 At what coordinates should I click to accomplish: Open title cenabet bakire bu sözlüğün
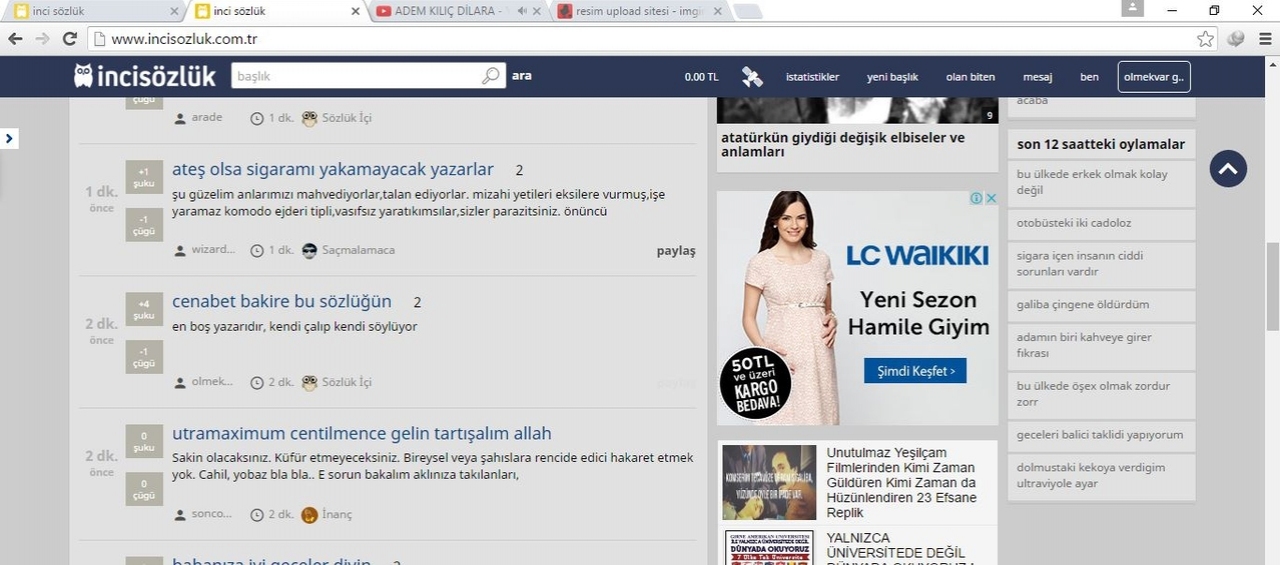pos(282,301)
